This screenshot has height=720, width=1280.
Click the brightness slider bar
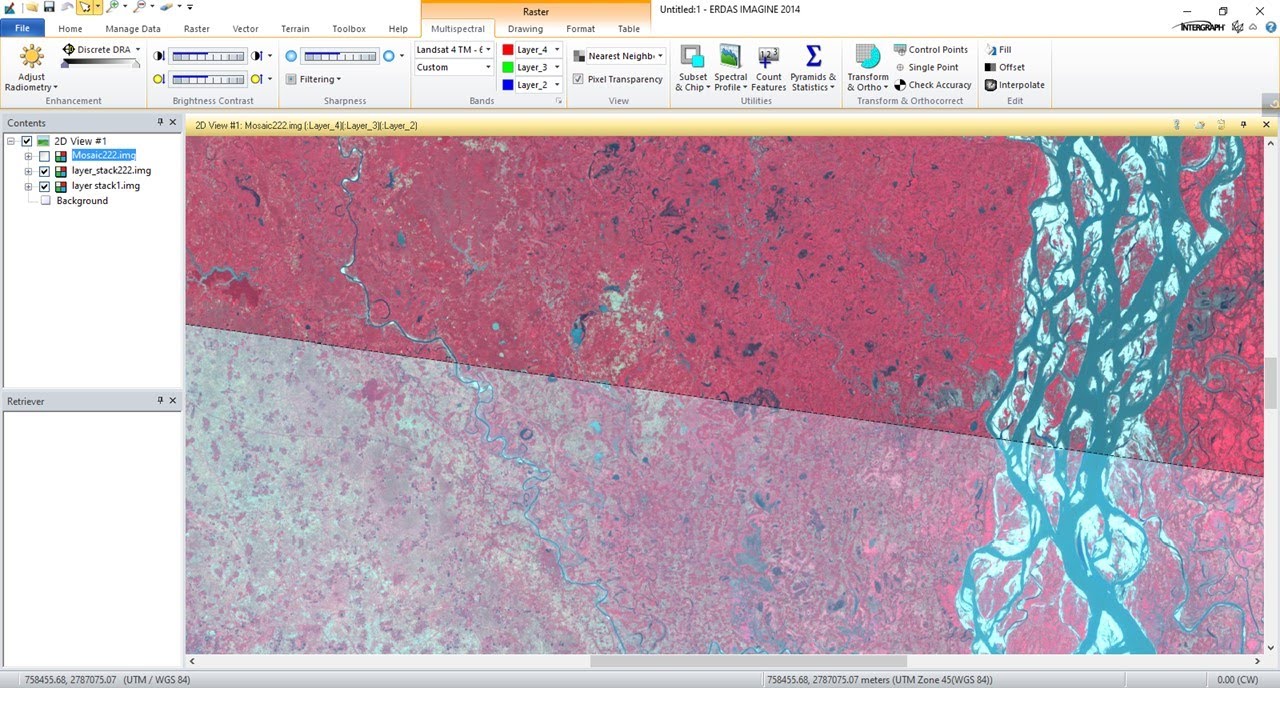pos(208,56)
